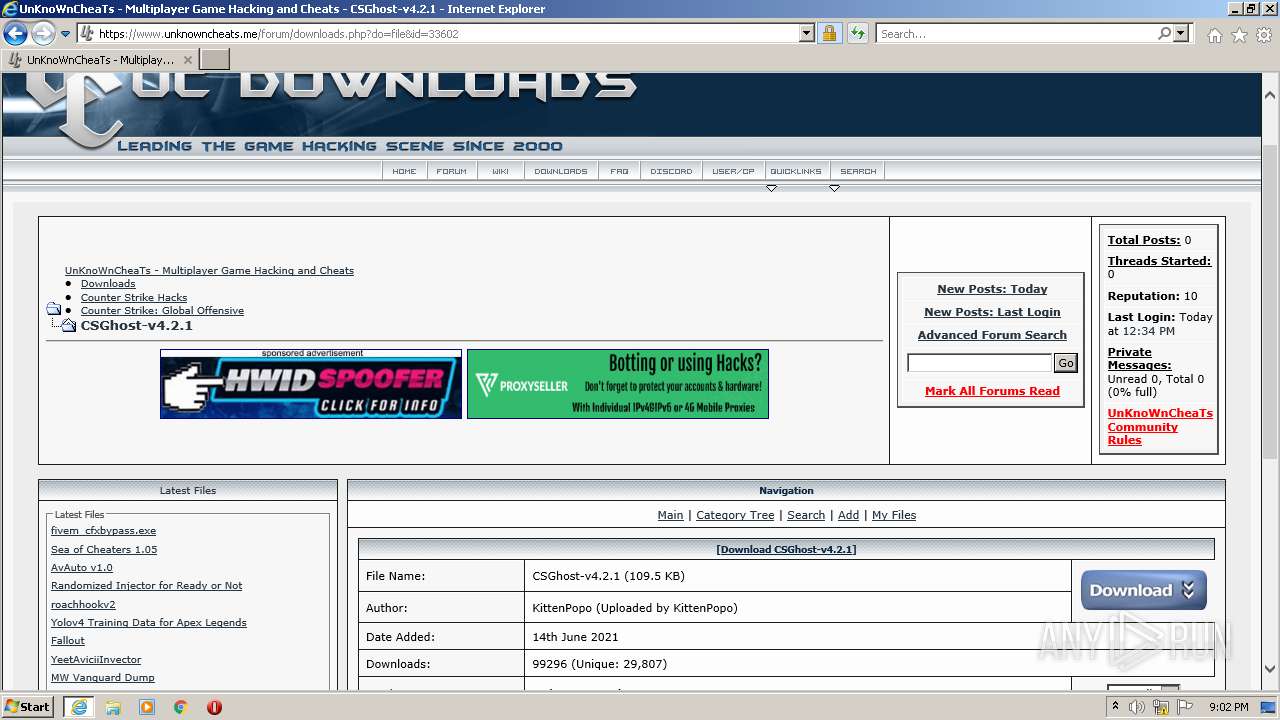Open Counter Strike: Global Offensive breadcrumb
The height and width of the screenshot is (720, 1280).
(x=162, y=311)
